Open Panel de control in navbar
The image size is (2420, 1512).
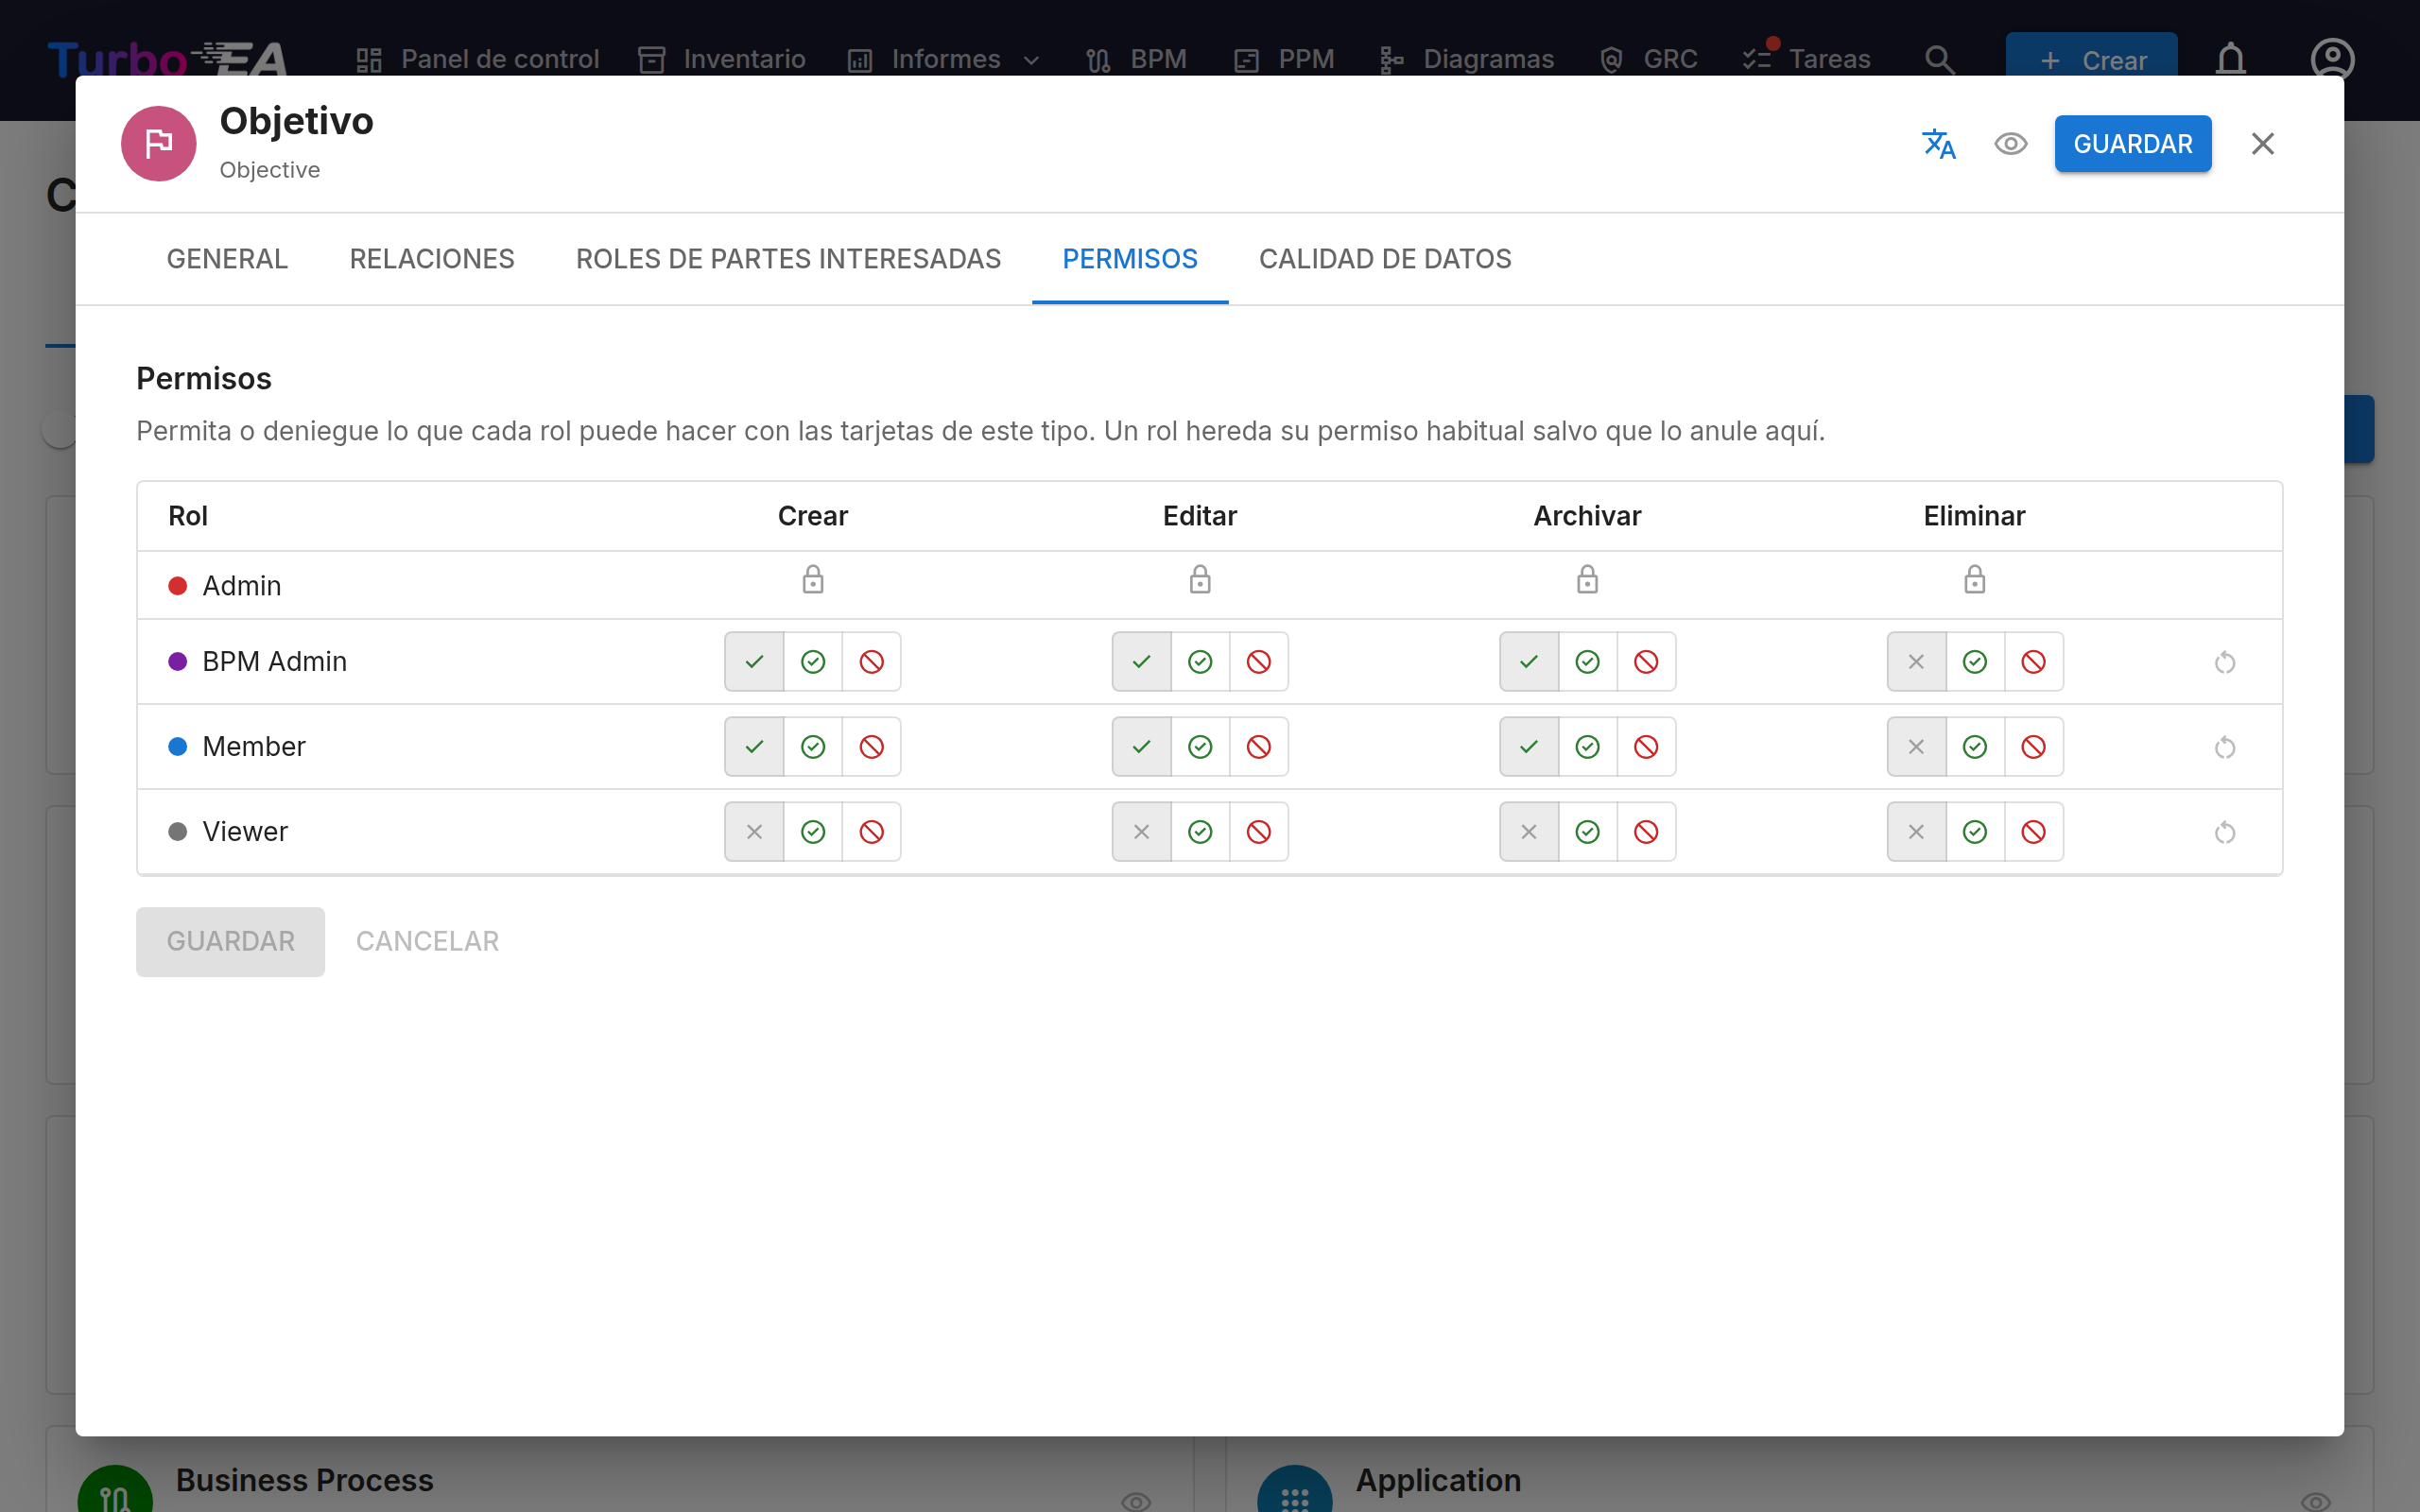click(478, 60)
